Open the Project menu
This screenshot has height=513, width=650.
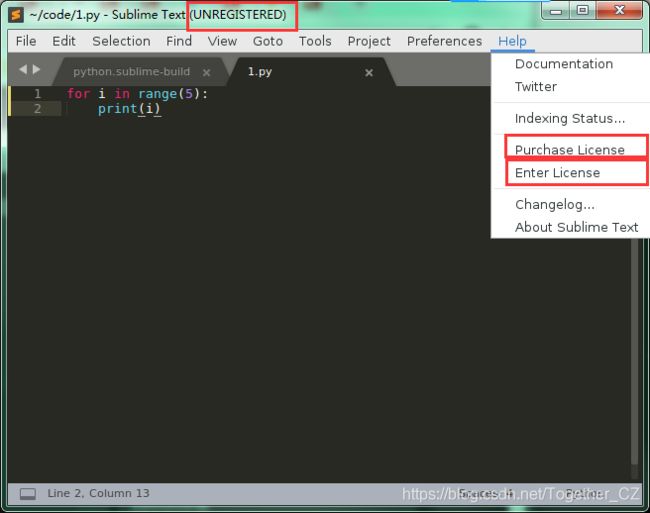click(x=369, y=41)
